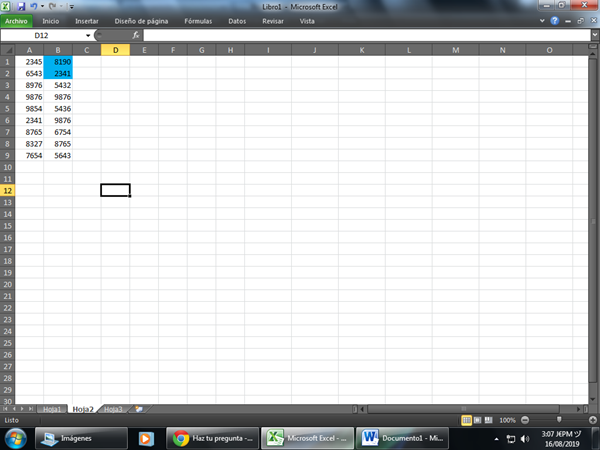
Task: Switch to the Hoja3 sheet tab
Action: coord(113,409)
